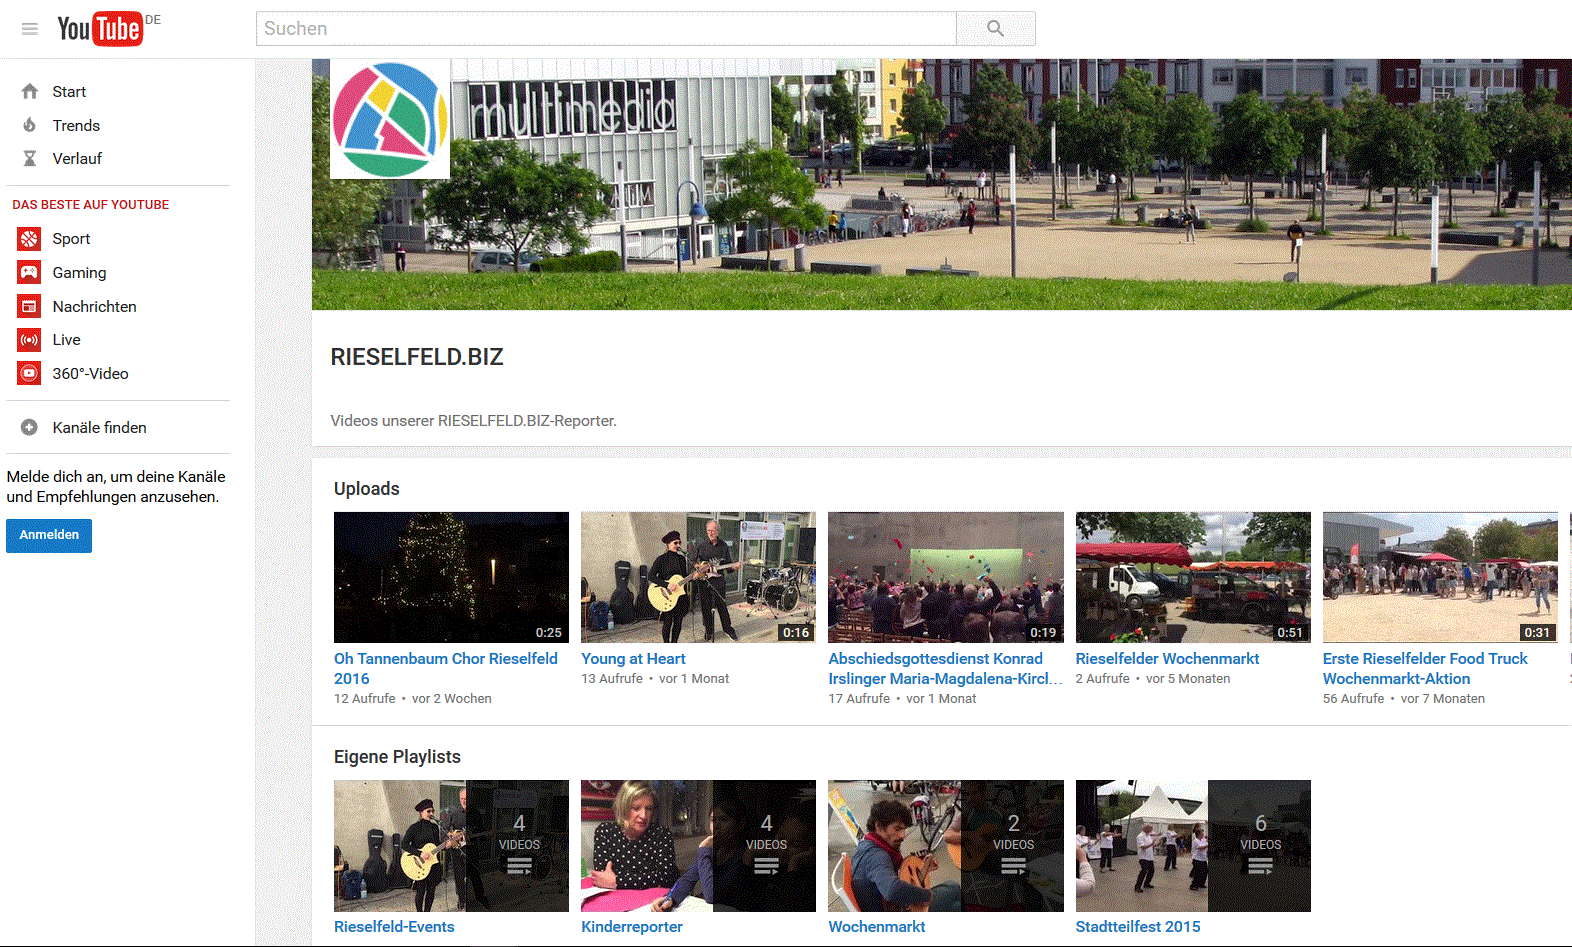Open Wochenmarkt playlist thumbnail
This screenshot has width=1572, height=947.
946,846
